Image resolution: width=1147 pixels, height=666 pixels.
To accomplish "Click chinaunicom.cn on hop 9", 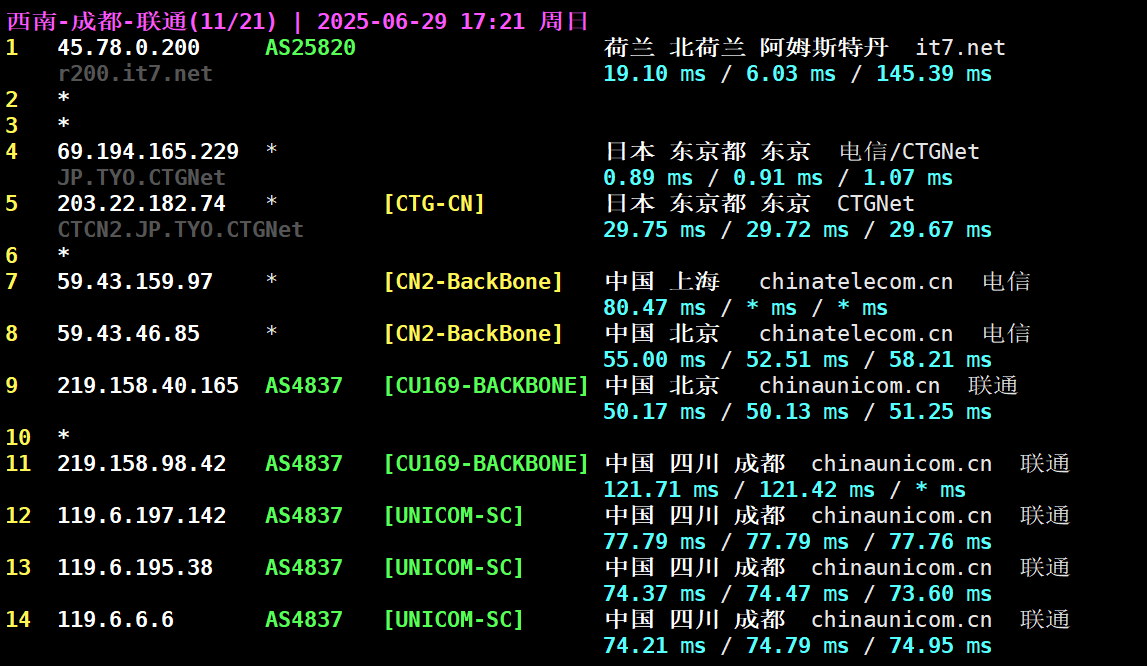I will click(849, 385).
